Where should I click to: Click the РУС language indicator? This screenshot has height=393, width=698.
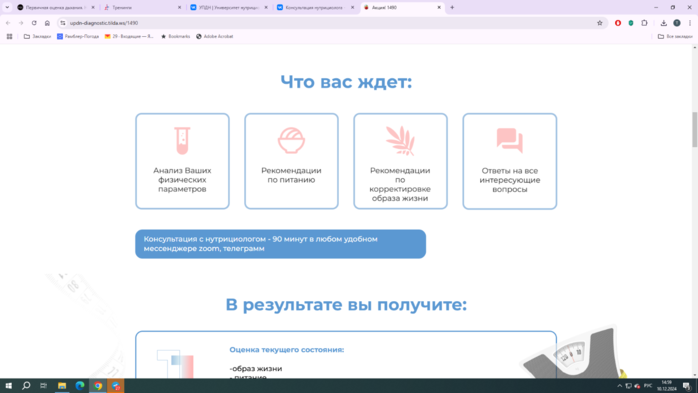(x=648, y=386)
